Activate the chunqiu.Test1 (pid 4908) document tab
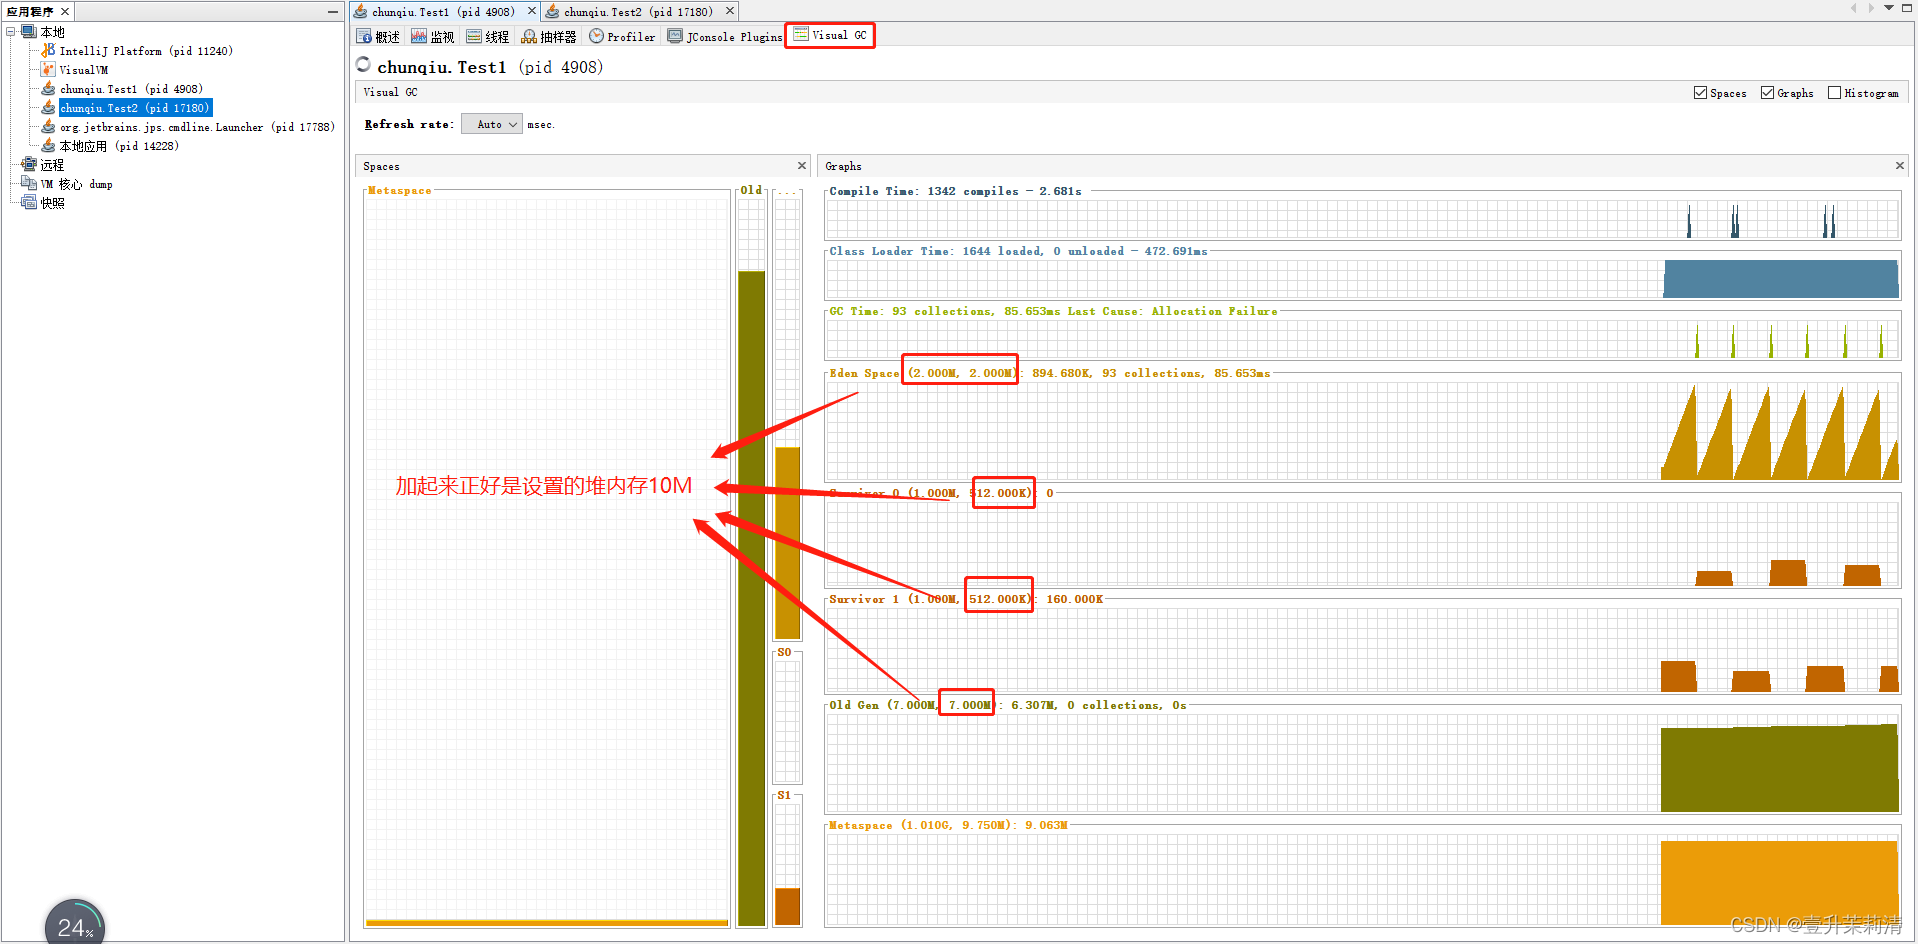The width and height of the screenshot is (1918, 944). click(x=443, y=12)
